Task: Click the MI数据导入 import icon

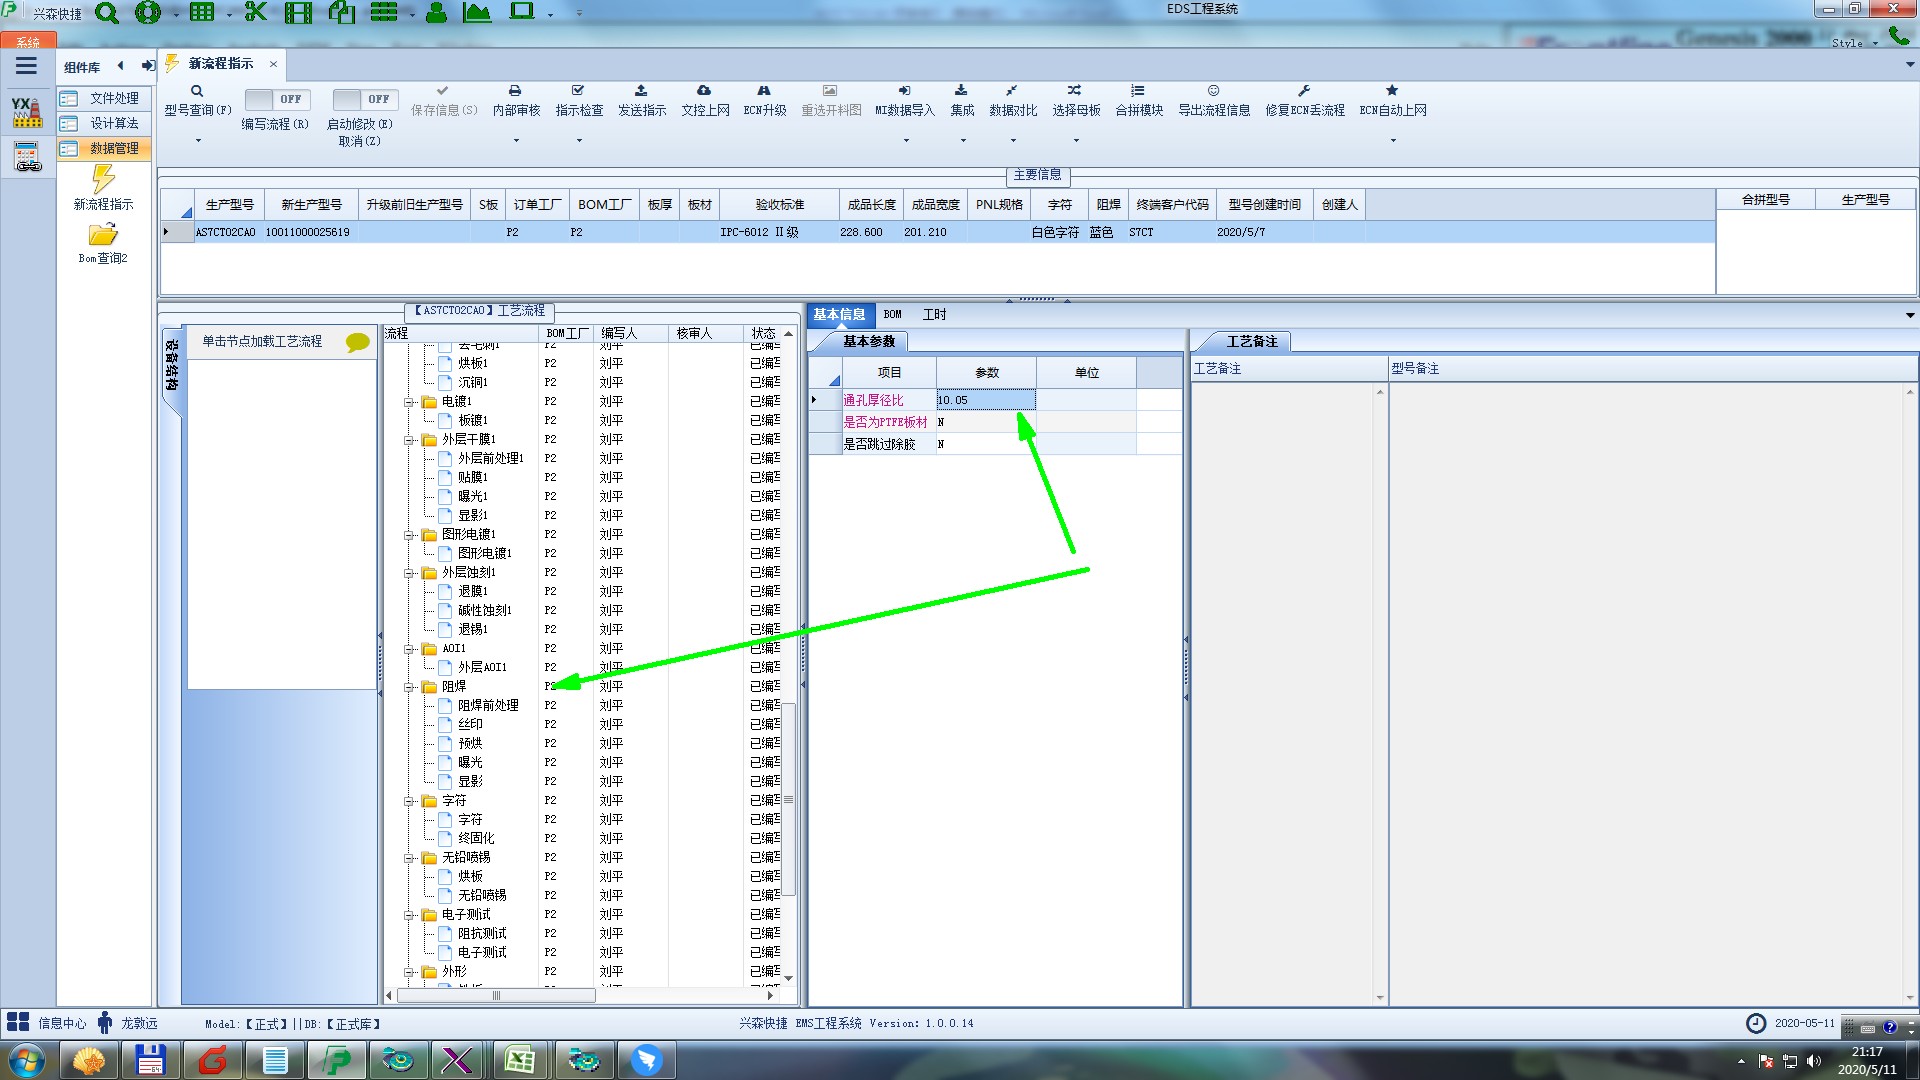Action: point(904,91)
